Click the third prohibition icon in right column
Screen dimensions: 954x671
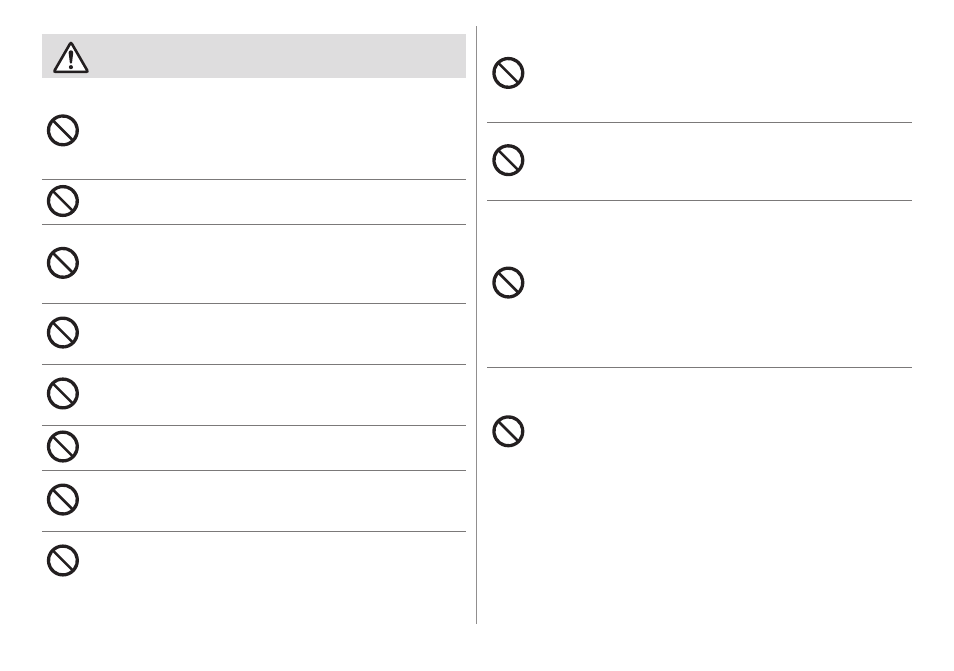(508, 282)
